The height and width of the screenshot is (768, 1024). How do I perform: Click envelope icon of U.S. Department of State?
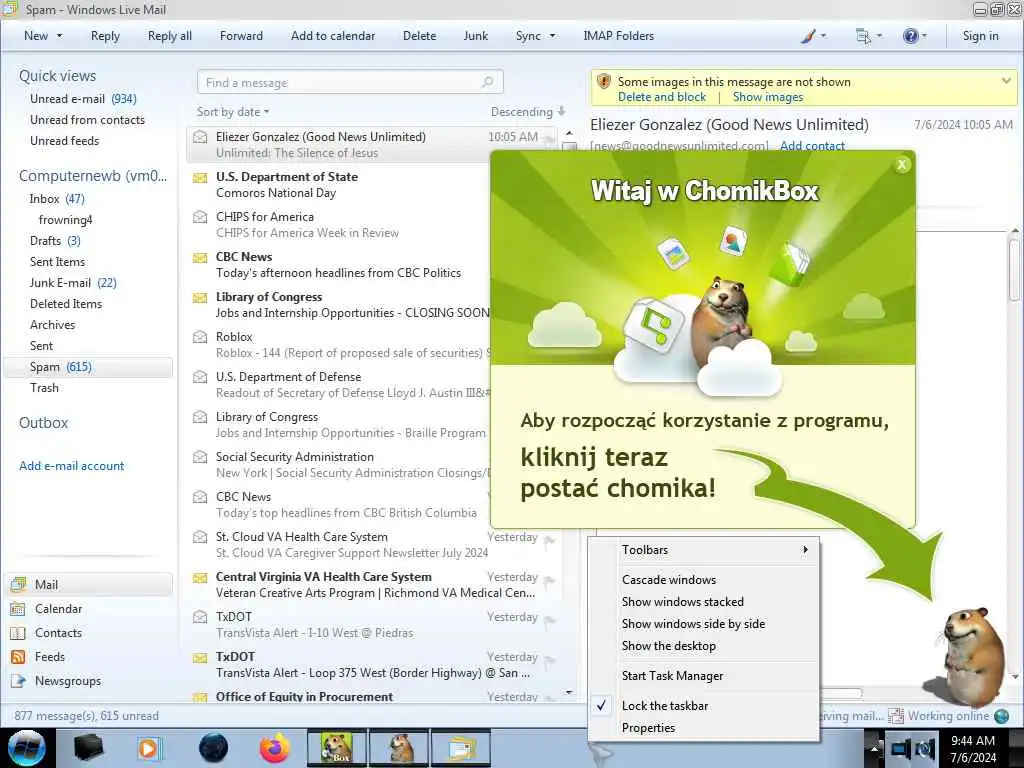point(200,178)
